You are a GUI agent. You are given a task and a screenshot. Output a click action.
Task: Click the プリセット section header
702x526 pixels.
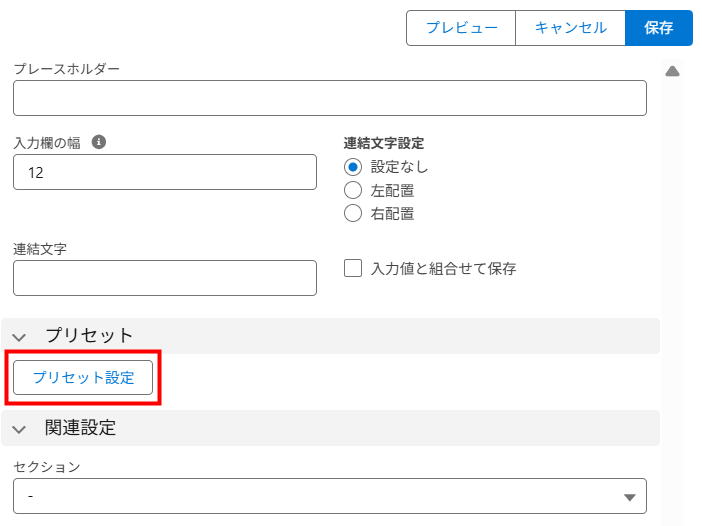tap(89, 336)
